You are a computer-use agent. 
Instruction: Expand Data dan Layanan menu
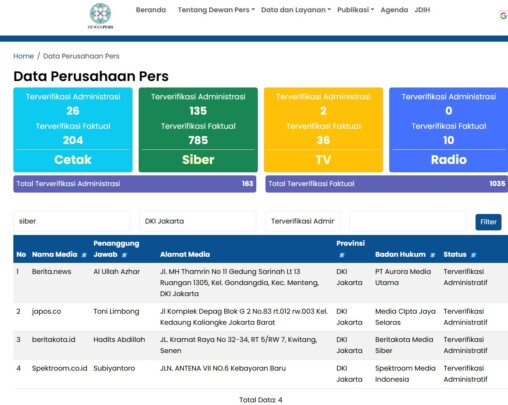point(296,10)
